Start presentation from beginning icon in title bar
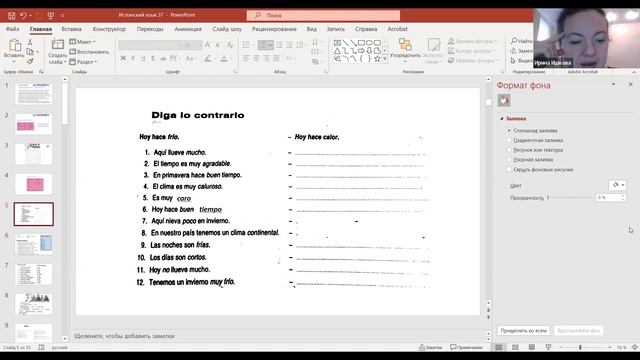640x360 pixels. (51, 16)
